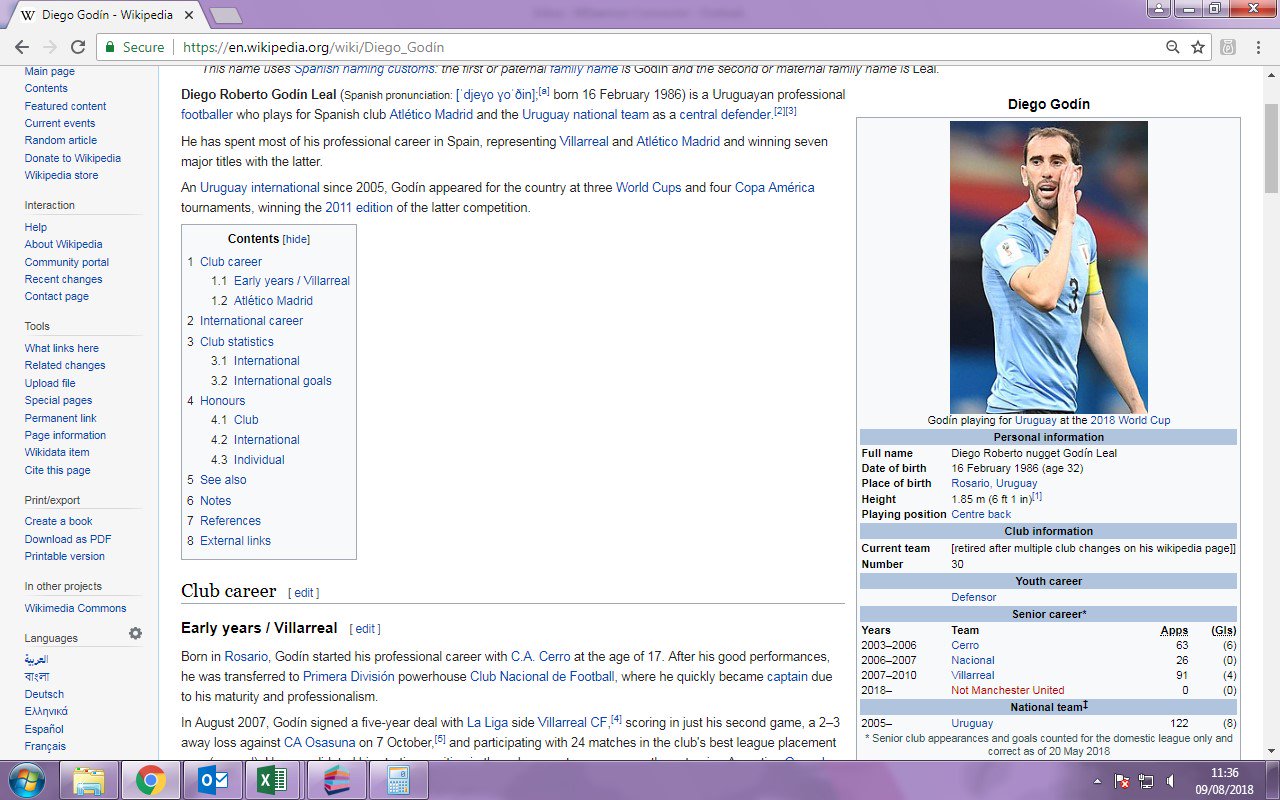Click Download as PDF
The height and width of the screenshot is (800, 1280).
[x=68, y=539]
